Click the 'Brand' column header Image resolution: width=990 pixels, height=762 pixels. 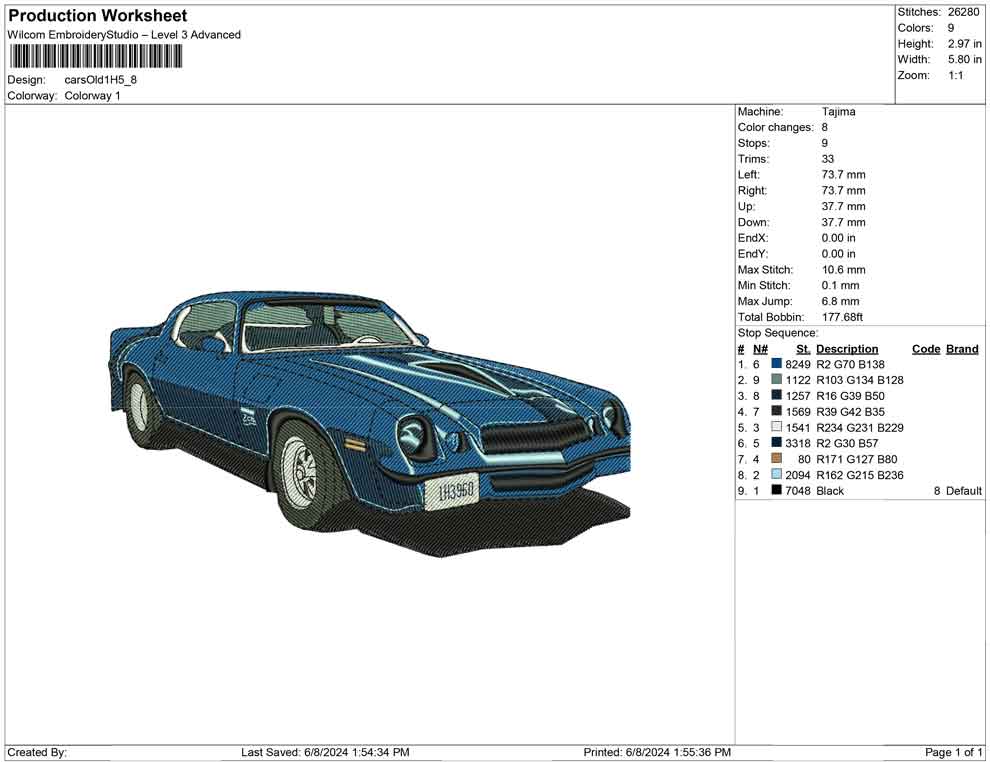962,348
